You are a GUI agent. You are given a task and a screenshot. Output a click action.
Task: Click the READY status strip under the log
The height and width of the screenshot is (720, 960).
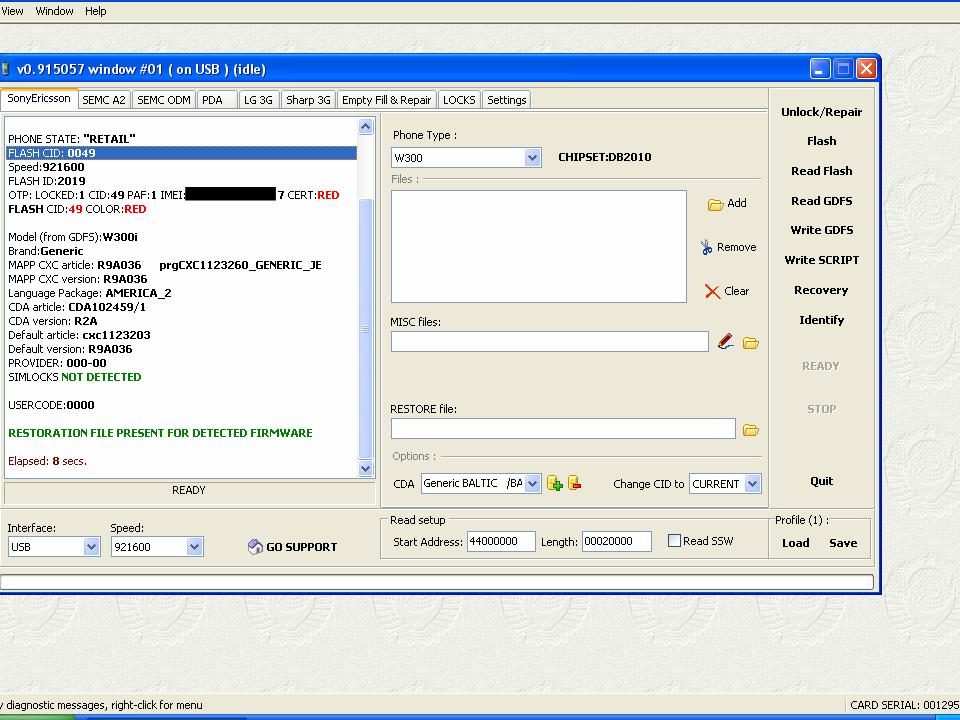189,490
